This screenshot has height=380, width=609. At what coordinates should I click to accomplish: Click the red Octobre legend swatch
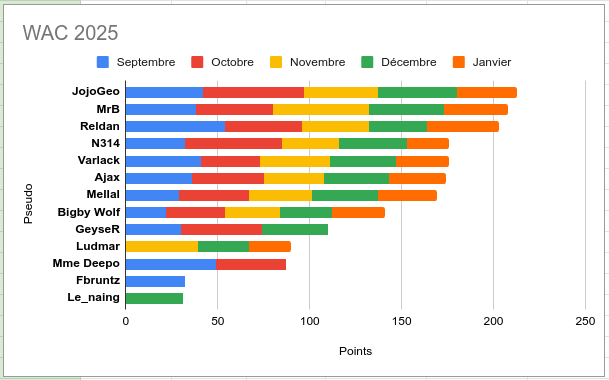point(197,62)
